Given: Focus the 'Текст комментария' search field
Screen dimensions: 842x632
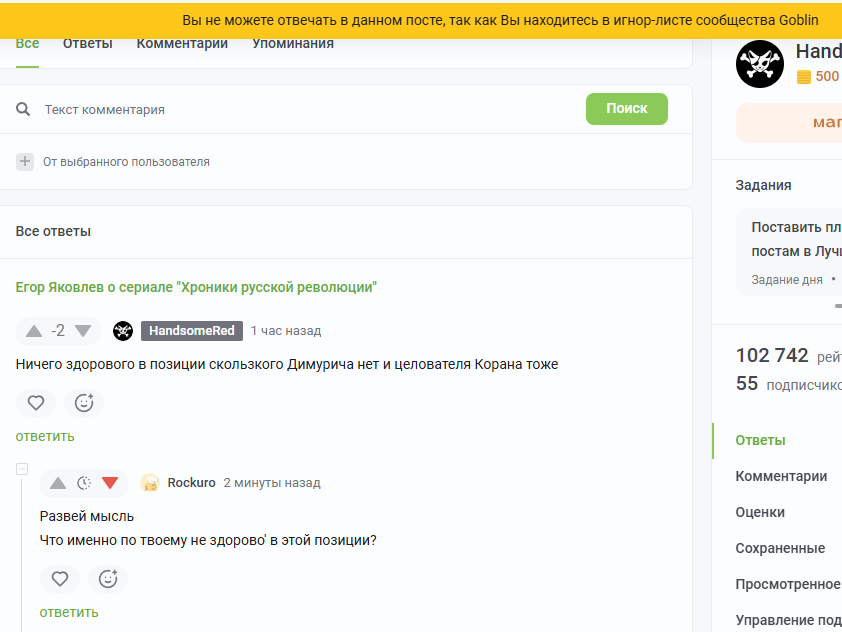Looking at the screenshot, I should click(300, 109).
